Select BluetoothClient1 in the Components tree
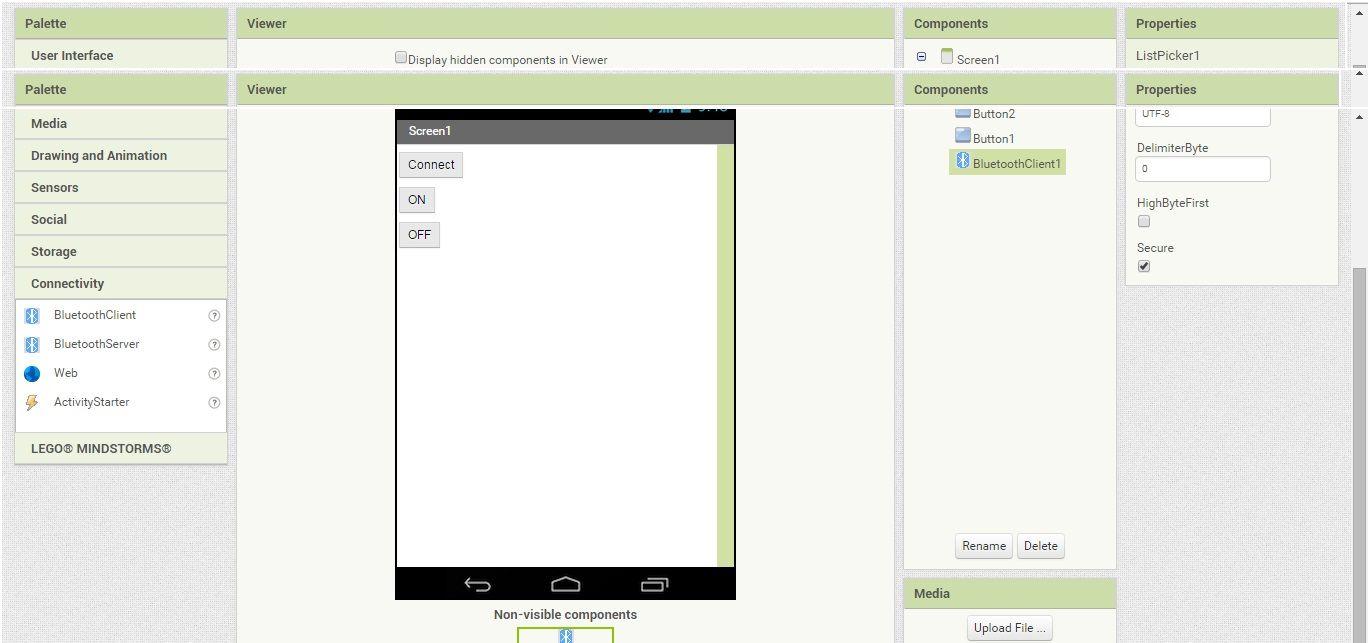Screen dimensions: 1370x643 click(1013, 161)
